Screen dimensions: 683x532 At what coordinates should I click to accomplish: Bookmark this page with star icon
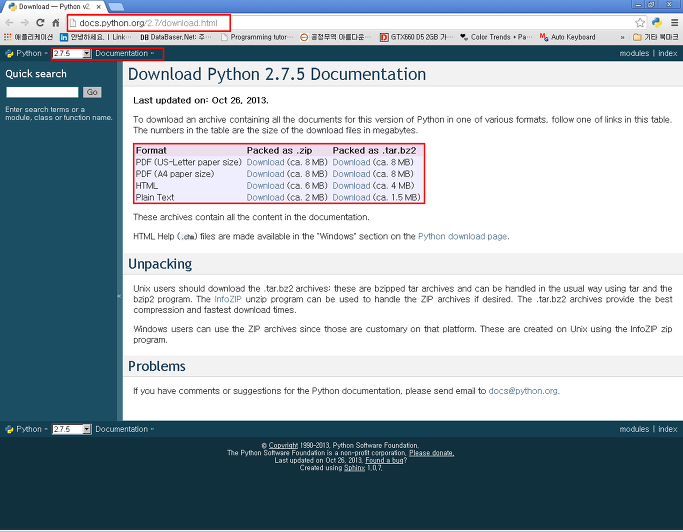pyautogui.click(x=639, y=23)
